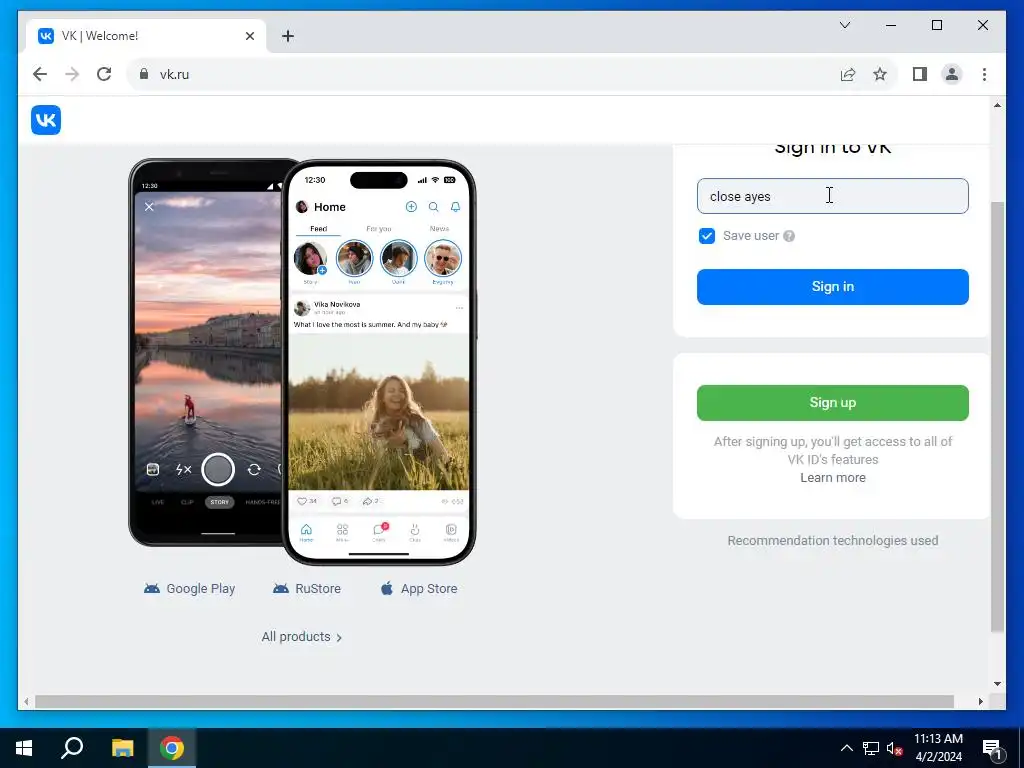
Task: Bookmark this tab with the star icon
Action: [x=880, y=74]
